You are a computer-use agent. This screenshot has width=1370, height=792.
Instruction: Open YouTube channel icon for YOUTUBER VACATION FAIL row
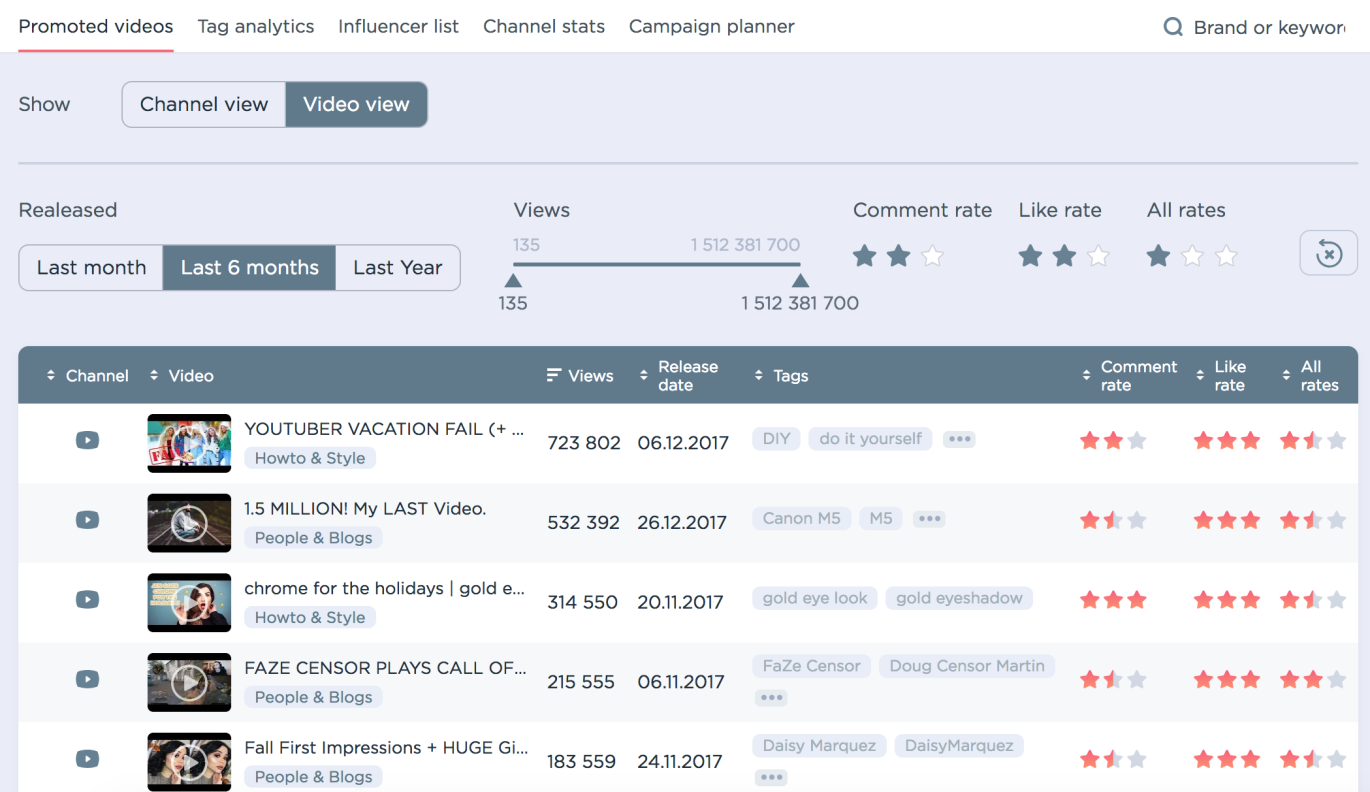(87, 440)
